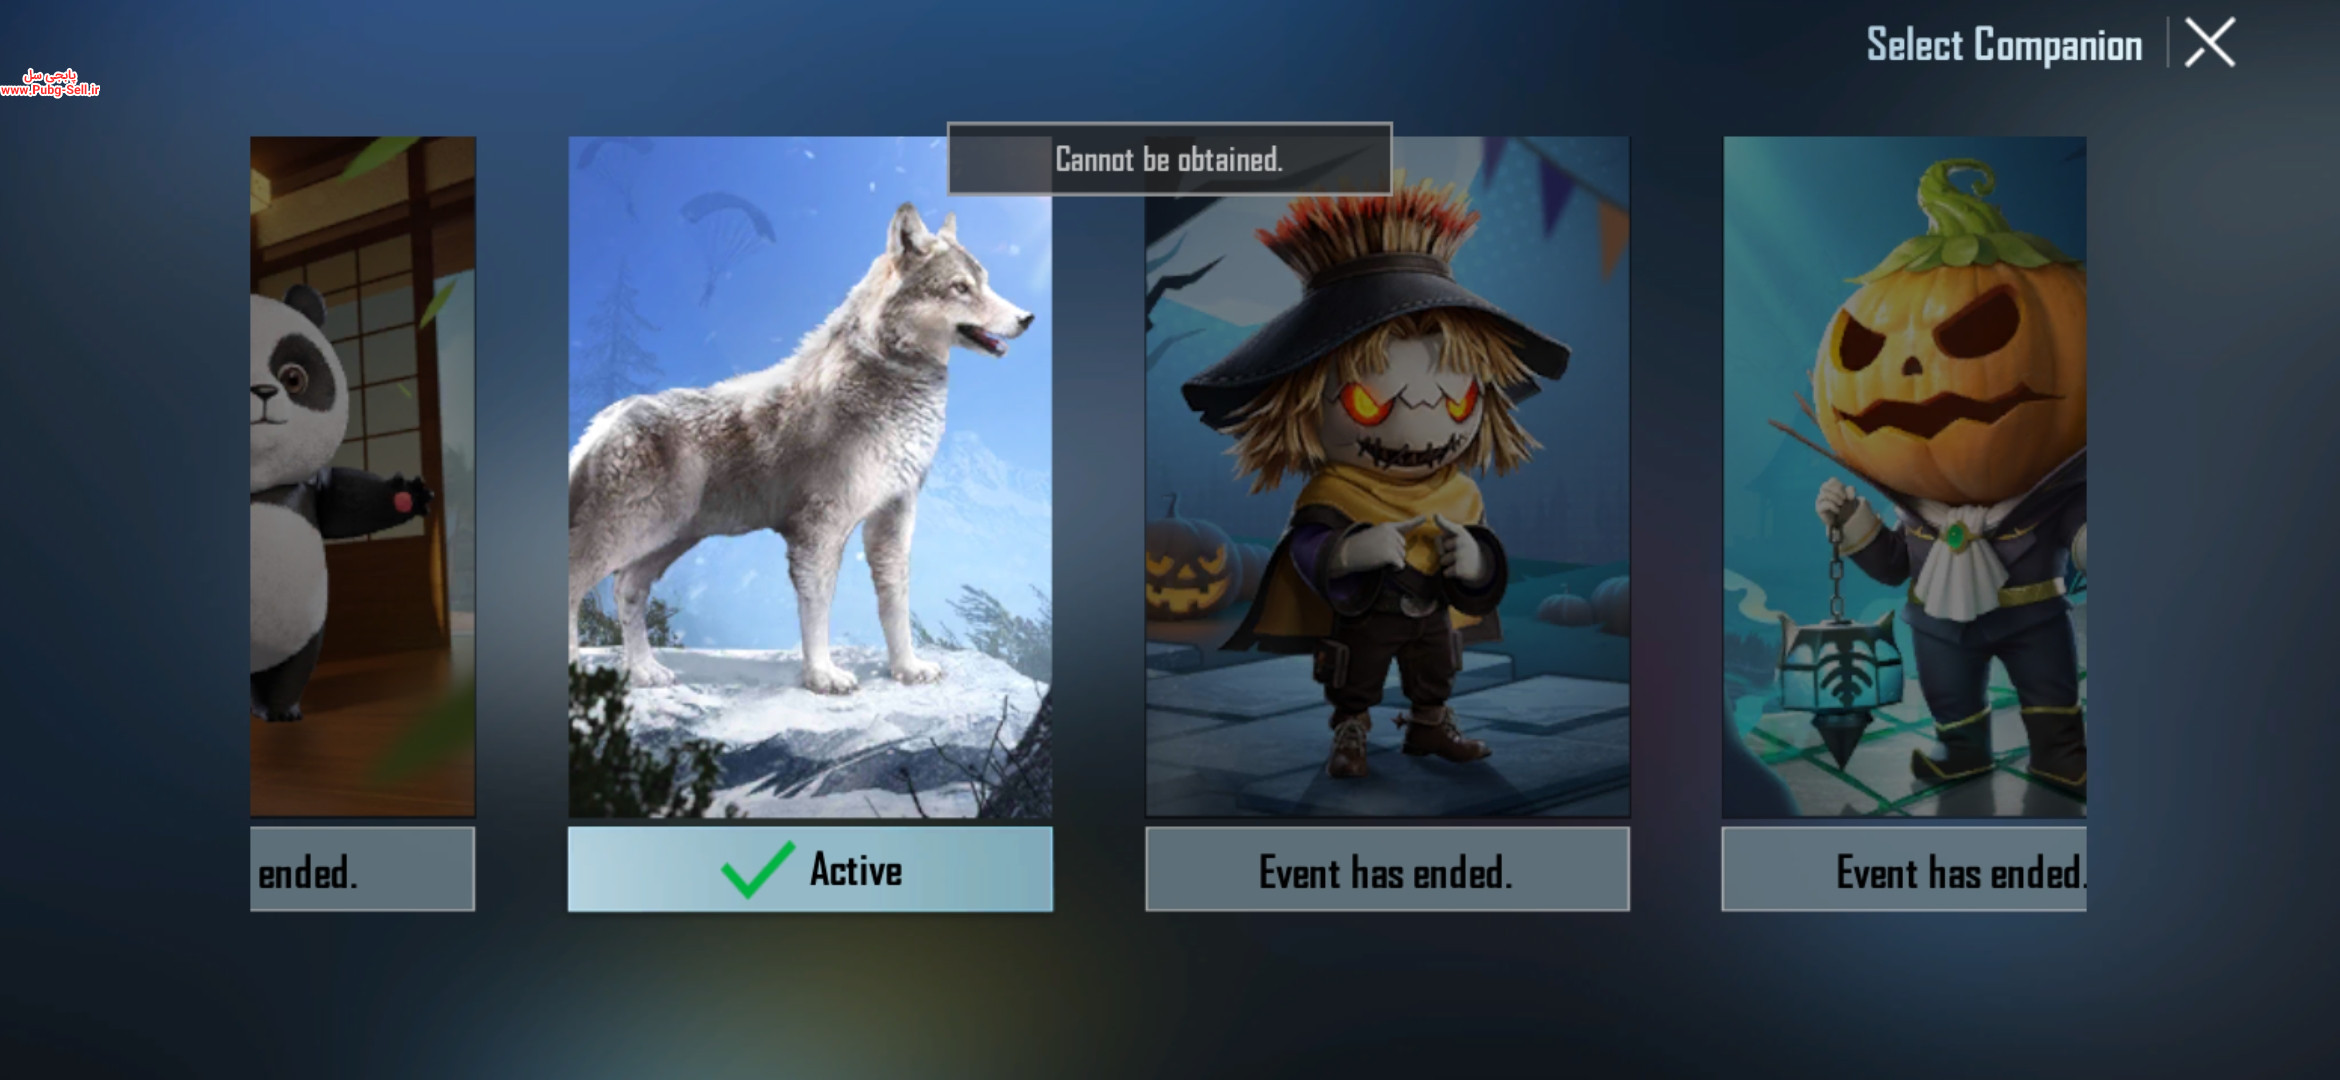Select the panda companion card
This screenshot has height=1080, width=2340.
[363, 477]
